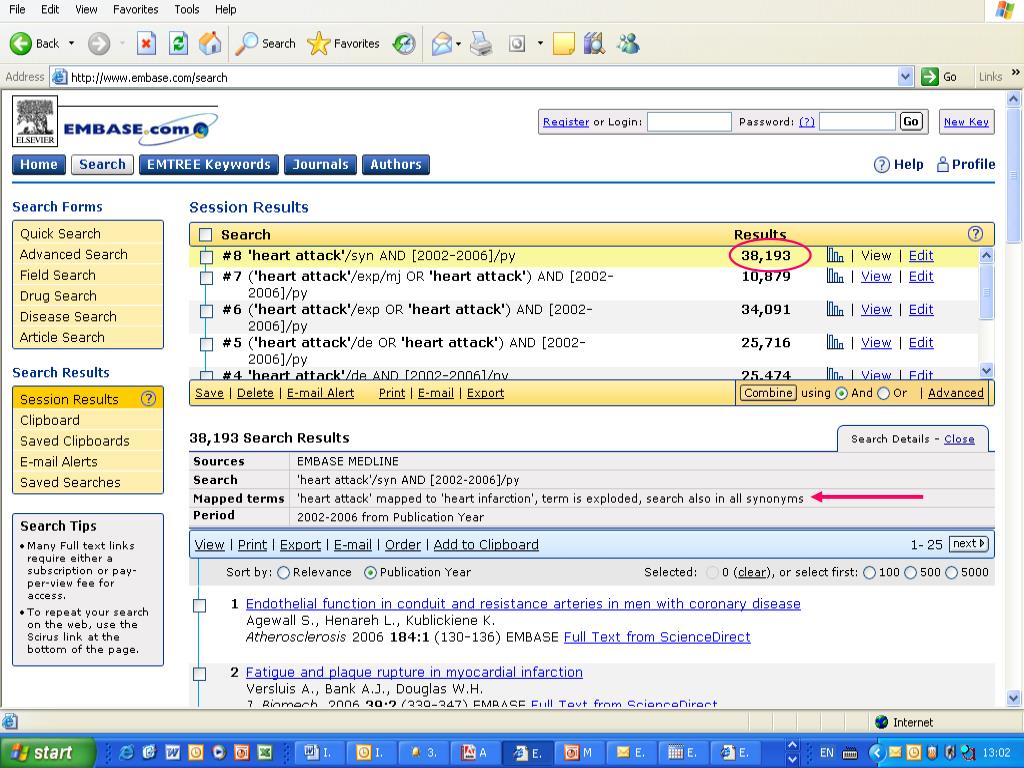Select the And combine radio button

(841, 393)
